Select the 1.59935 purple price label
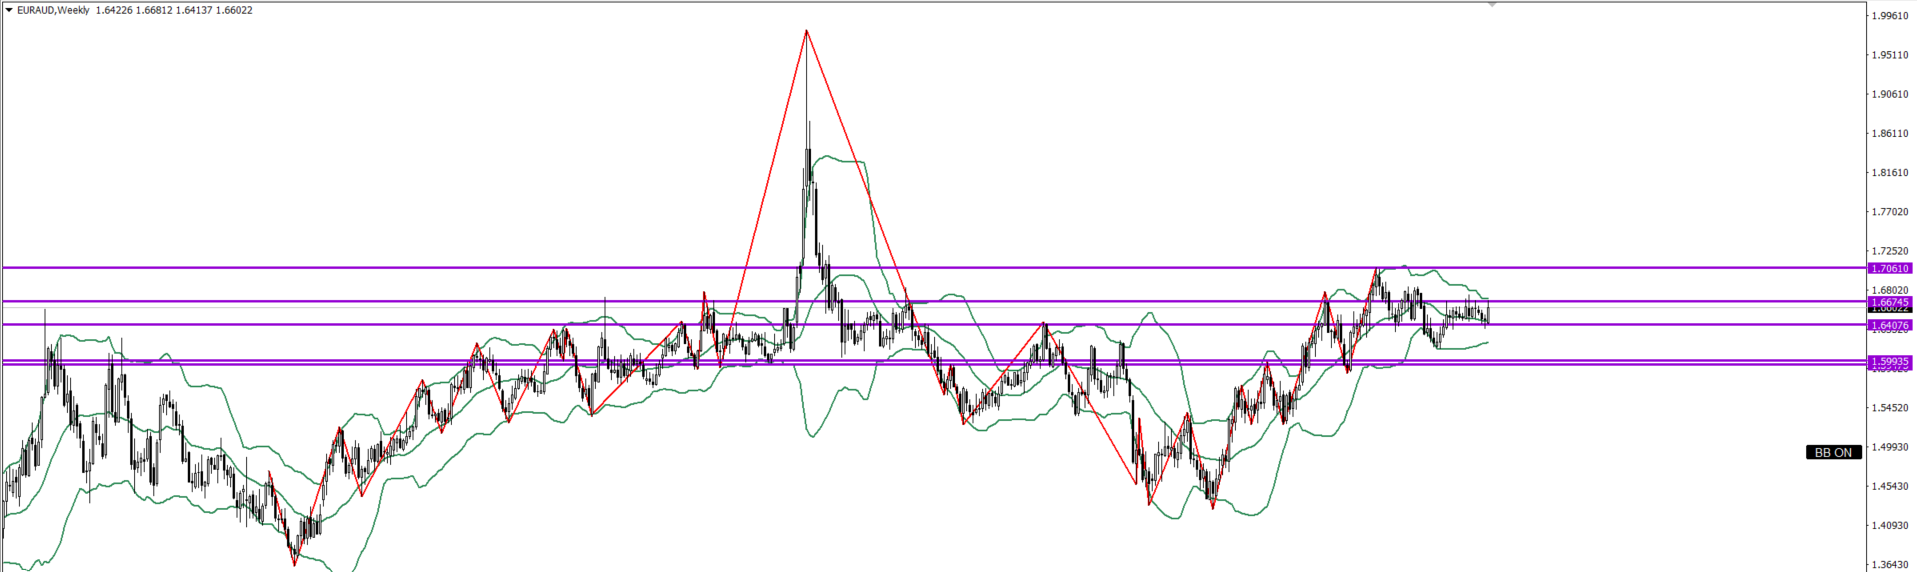 (x=1889, y=361)
